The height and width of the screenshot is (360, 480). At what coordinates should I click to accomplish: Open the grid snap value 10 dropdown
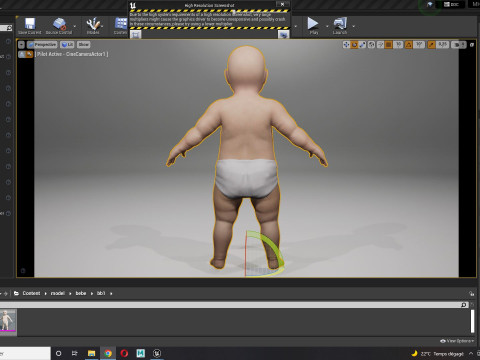click(x=398, y=44)
